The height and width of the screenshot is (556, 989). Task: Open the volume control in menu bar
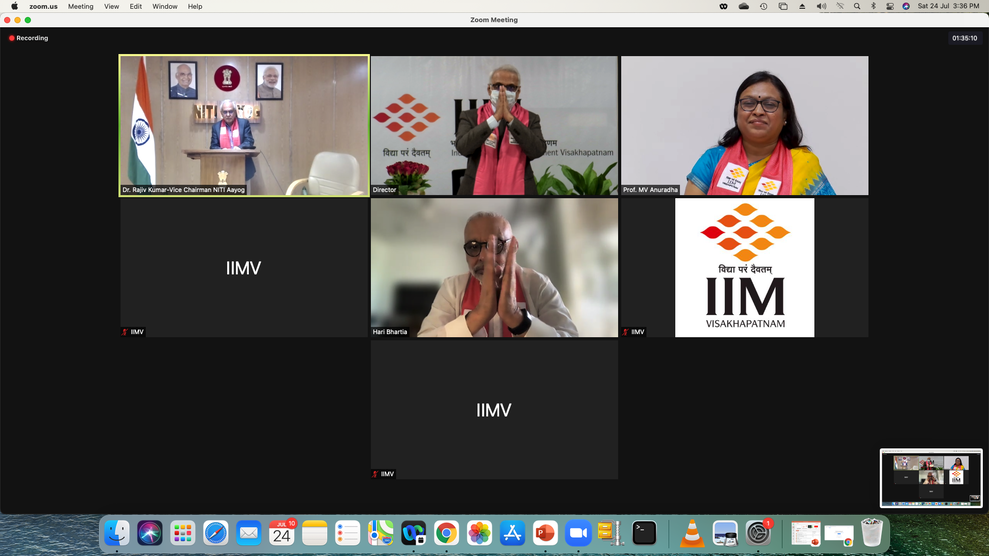[821, 6]
